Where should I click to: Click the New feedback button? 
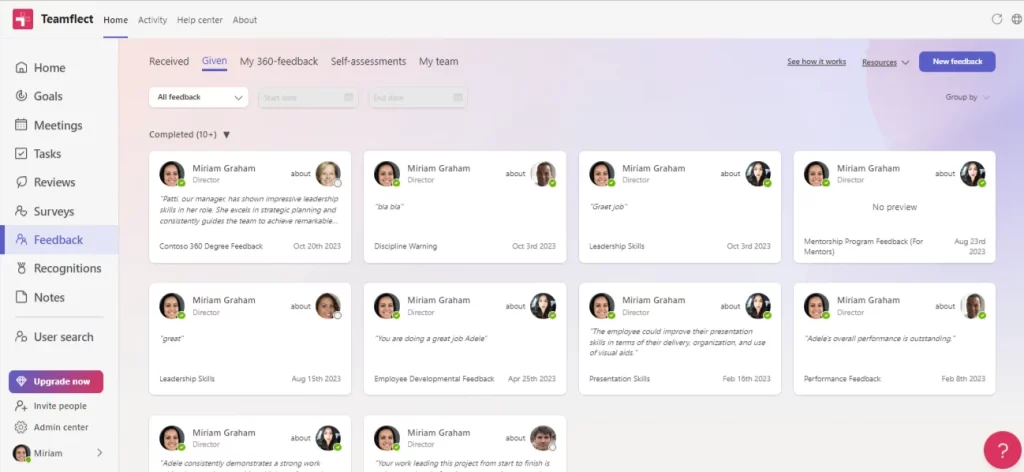pyautogui.click(x=957, y=61)
